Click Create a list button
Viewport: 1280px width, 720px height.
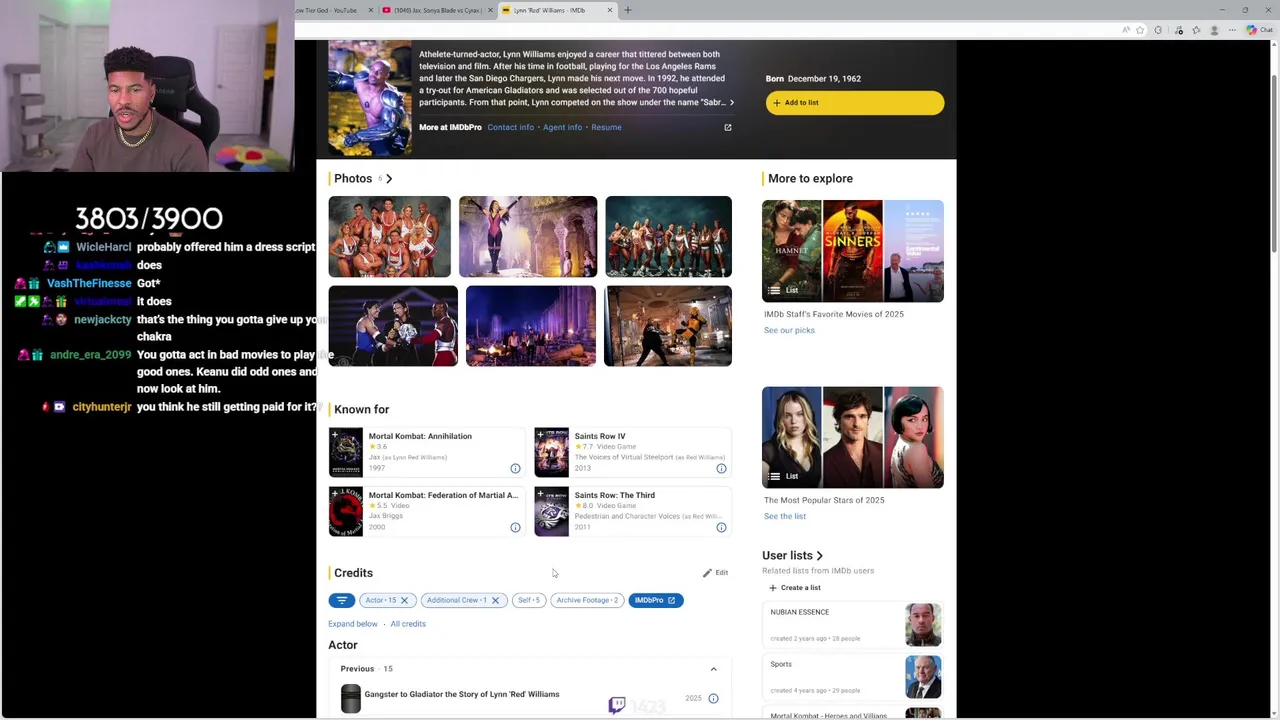795,588
